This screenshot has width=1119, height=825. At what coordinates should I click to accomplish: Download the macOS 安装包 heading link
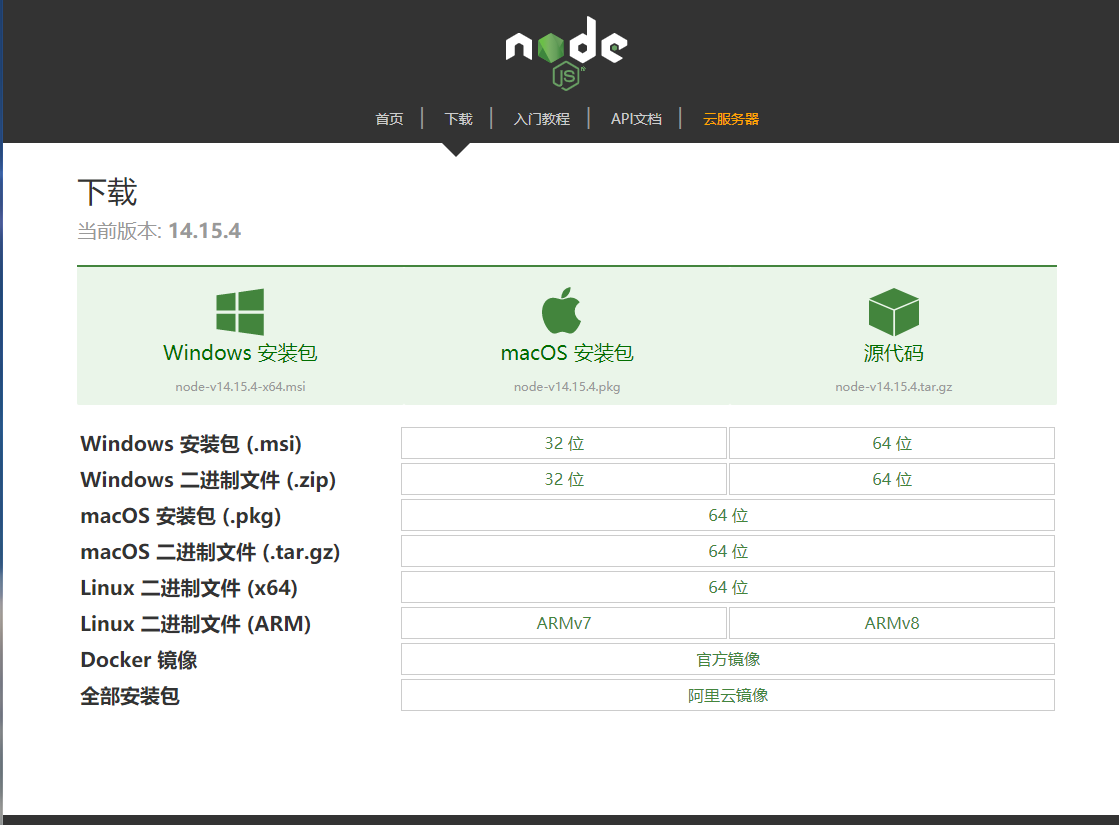[567, 353]
